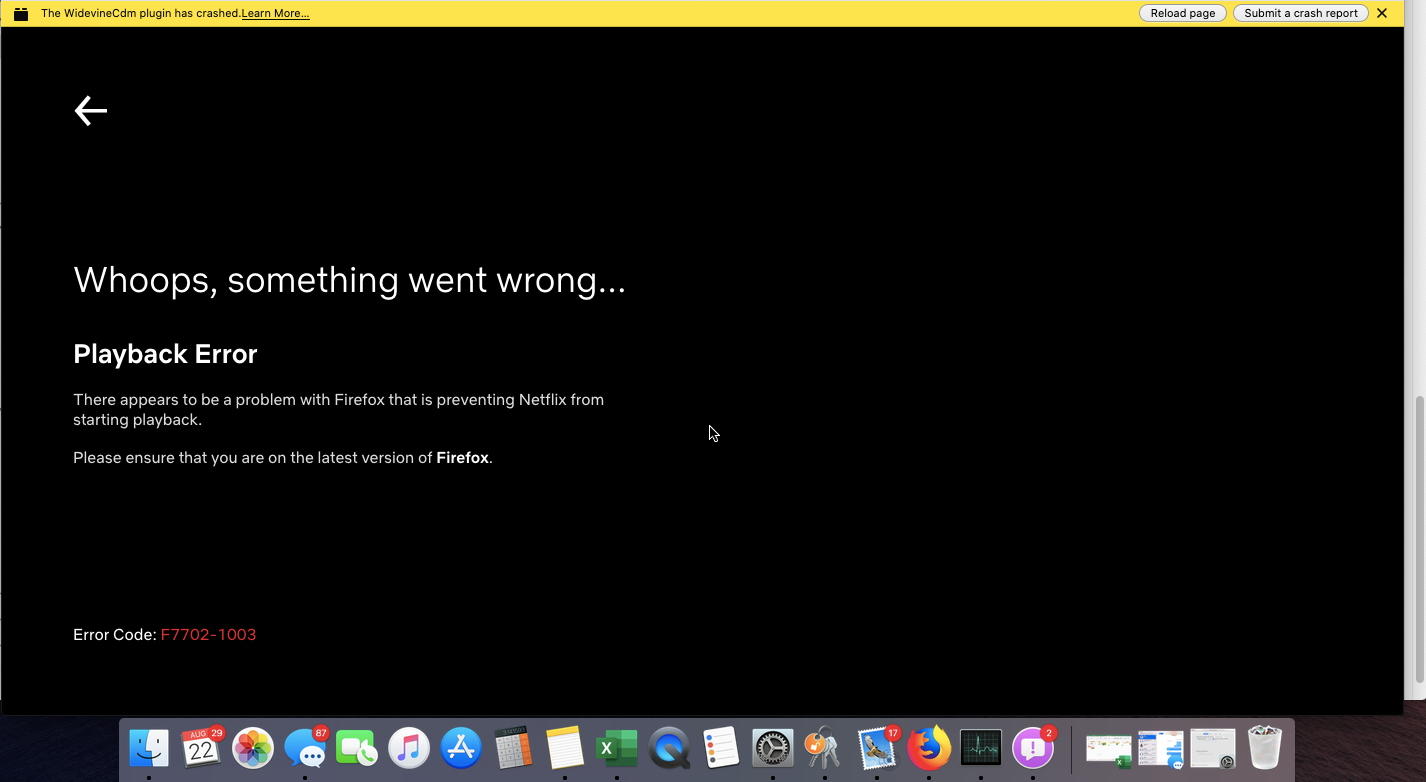Open minimized System Preferences window thumbnail in dock
This screenshot has height=782, width=1426.
pos(1213,750)
